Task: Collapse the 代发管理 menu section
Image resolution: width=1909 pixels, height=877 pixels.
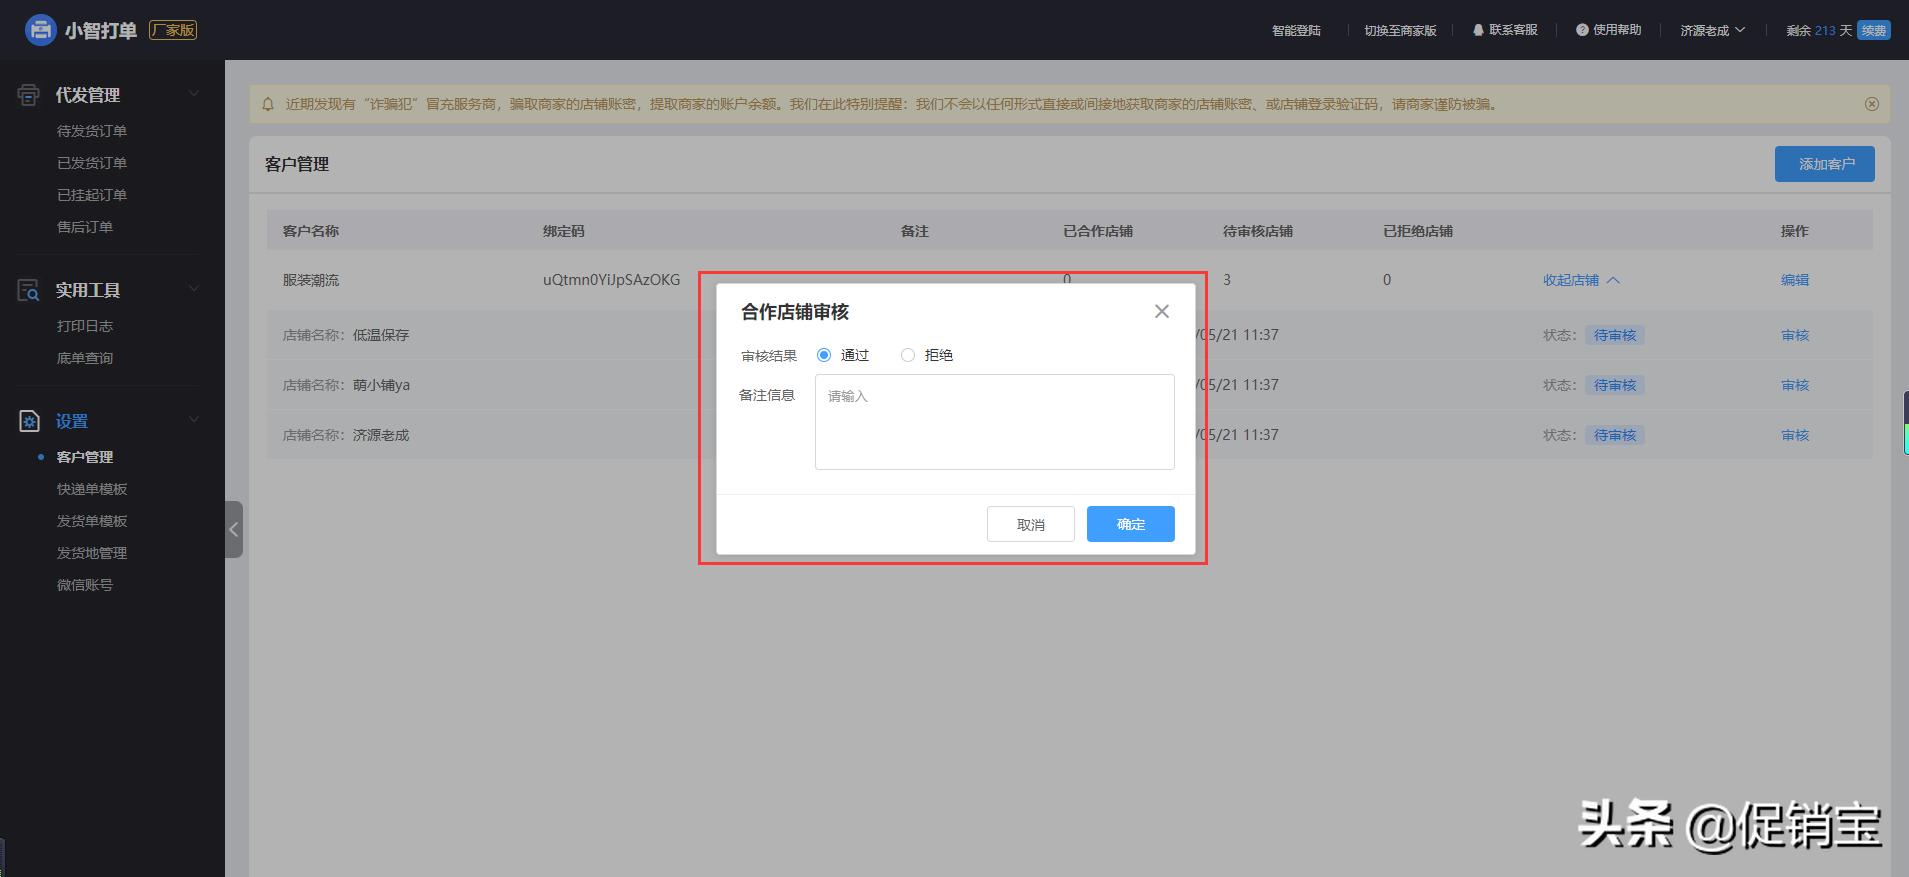Action: pos(194,94)
